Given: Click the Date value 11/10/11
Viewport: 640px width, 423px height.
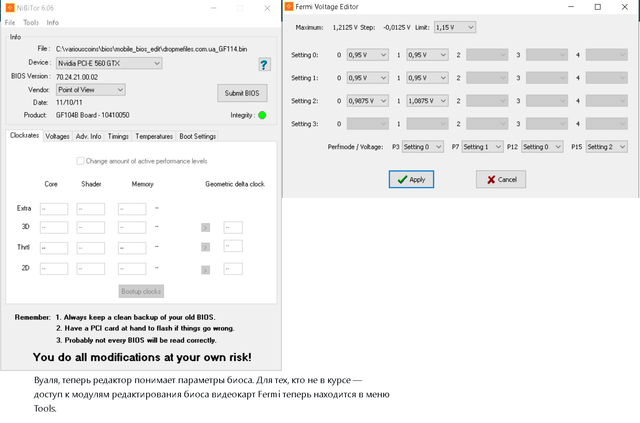Looking at the screenshot, I should [x=69, y=102].
